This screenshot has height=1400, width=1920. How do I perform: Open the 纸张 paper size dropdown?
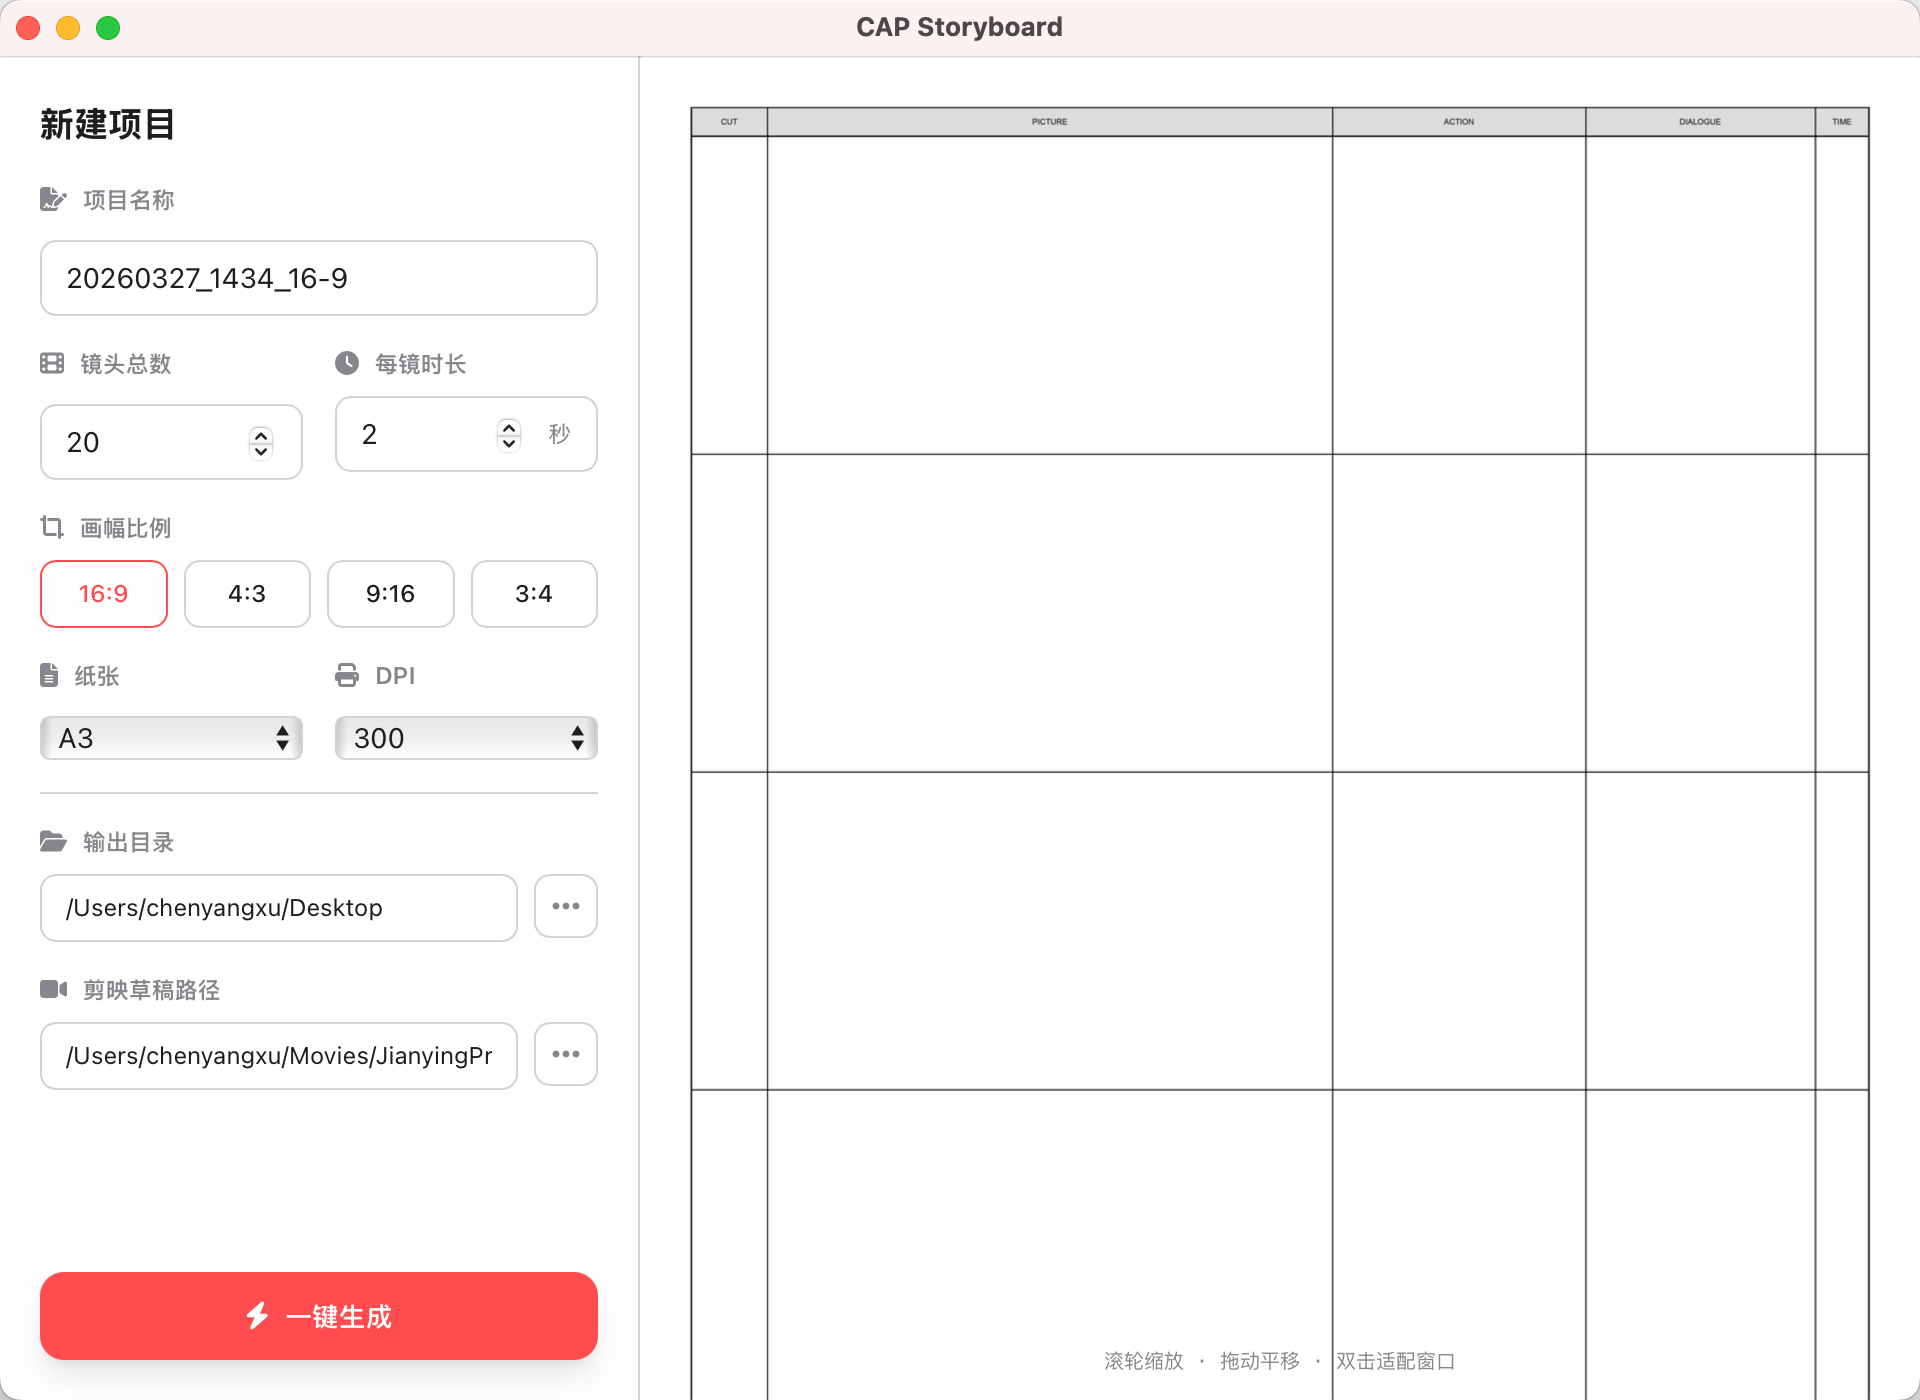click(170, 737)
